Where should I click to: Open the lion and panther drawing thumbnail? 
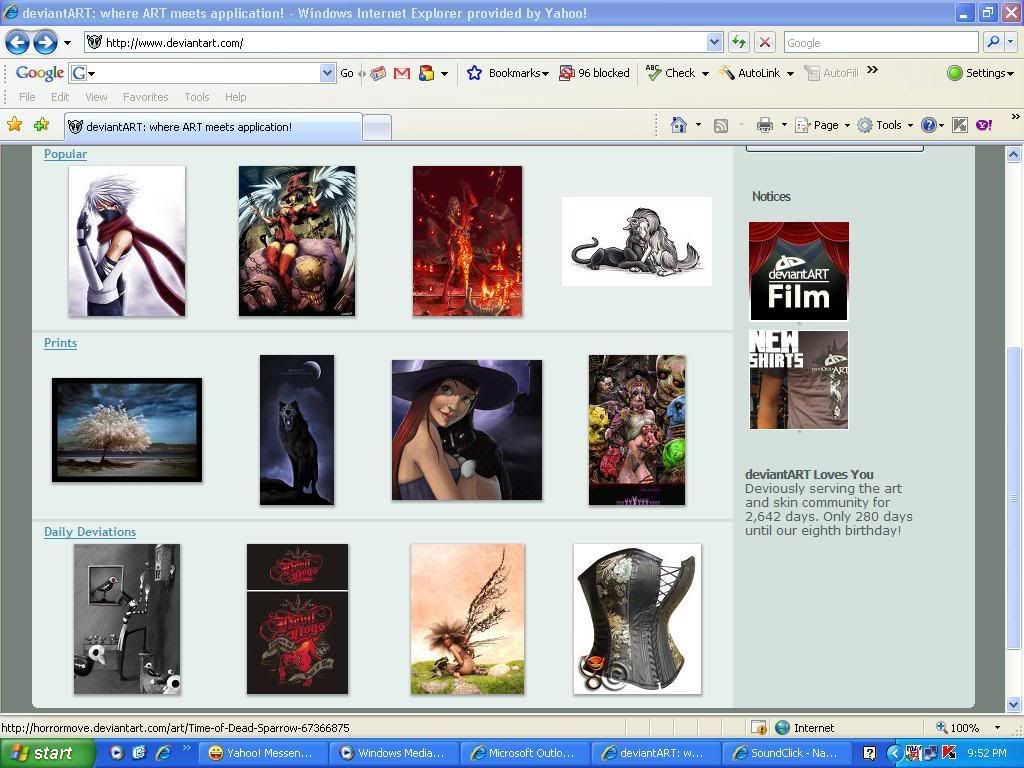pyautogui.click(x=637, y=241)
